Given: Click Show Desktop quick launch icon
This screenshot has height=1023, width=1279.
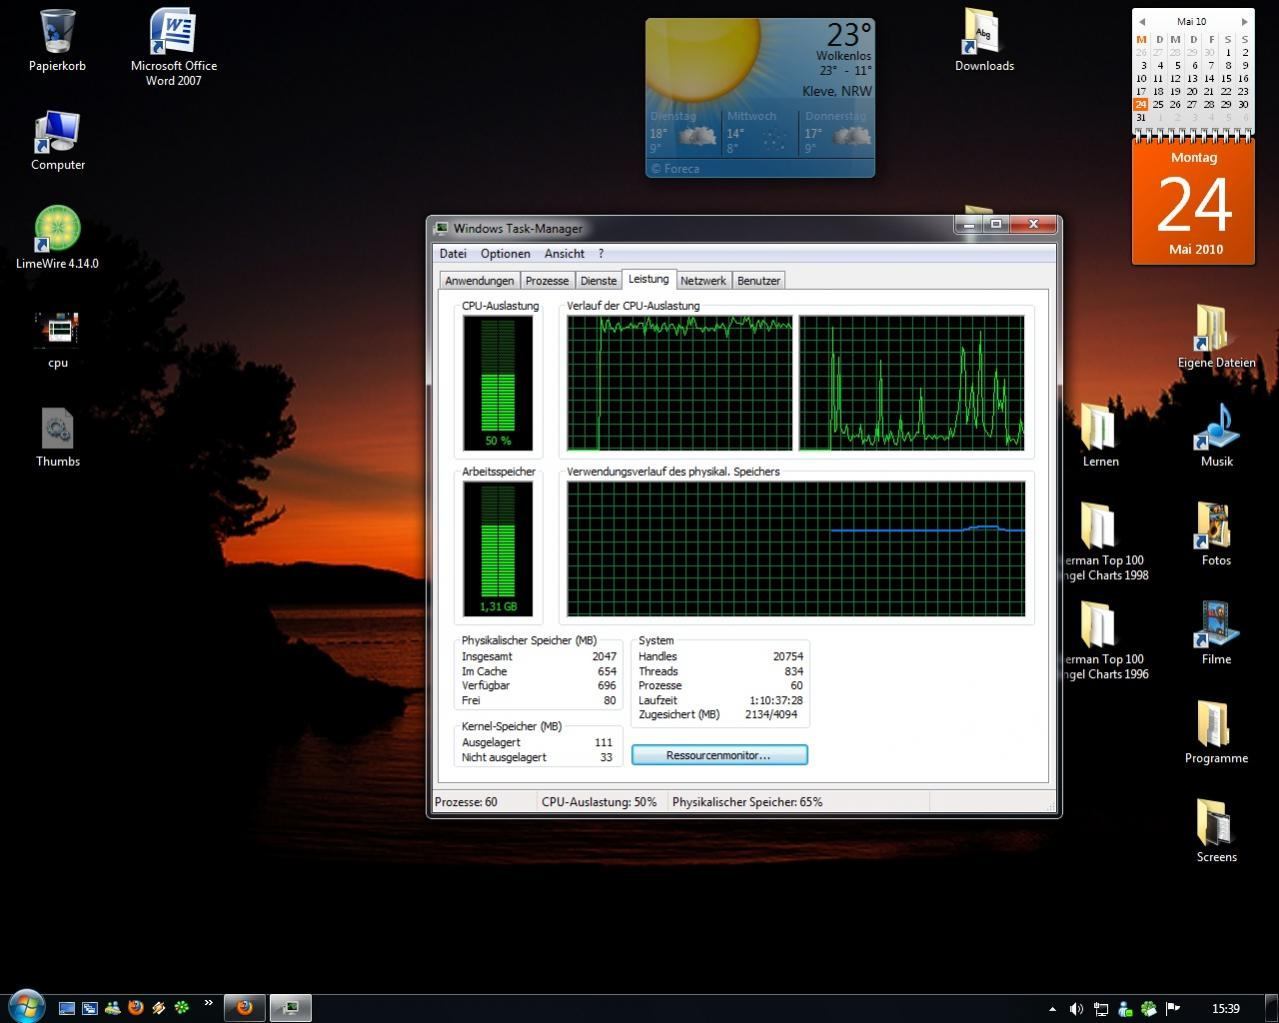Looking at the screenshot, I should [67, 1008].
